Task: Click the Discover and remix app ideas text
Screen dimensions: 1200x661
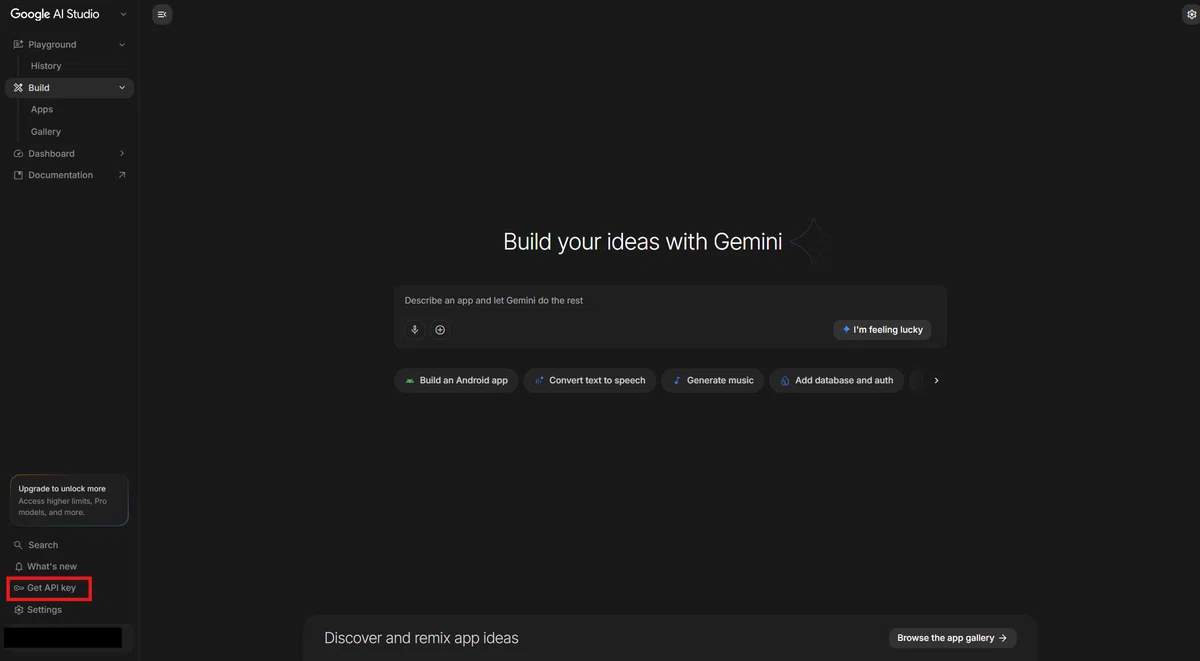Action: tap(421, 638)
